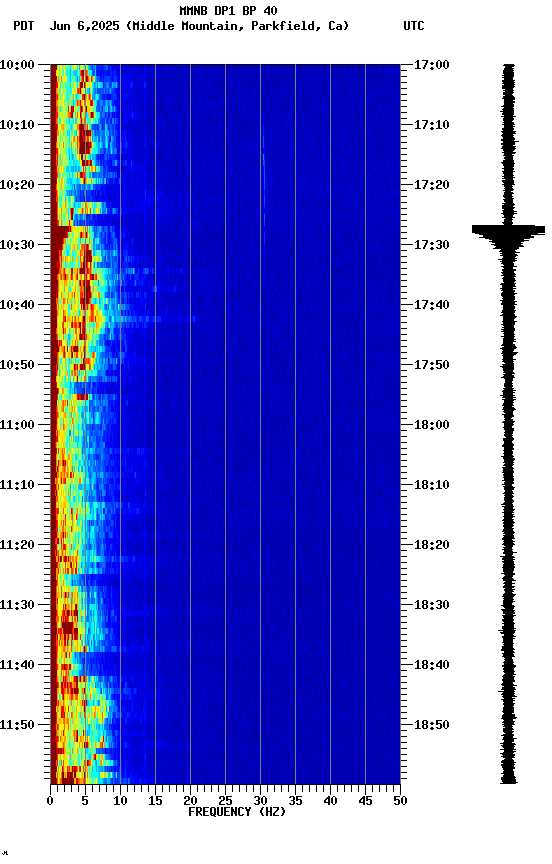Click the '11:30' PDT time label
The width and height of the screenshot is (552, 864).
pos(17,605)
